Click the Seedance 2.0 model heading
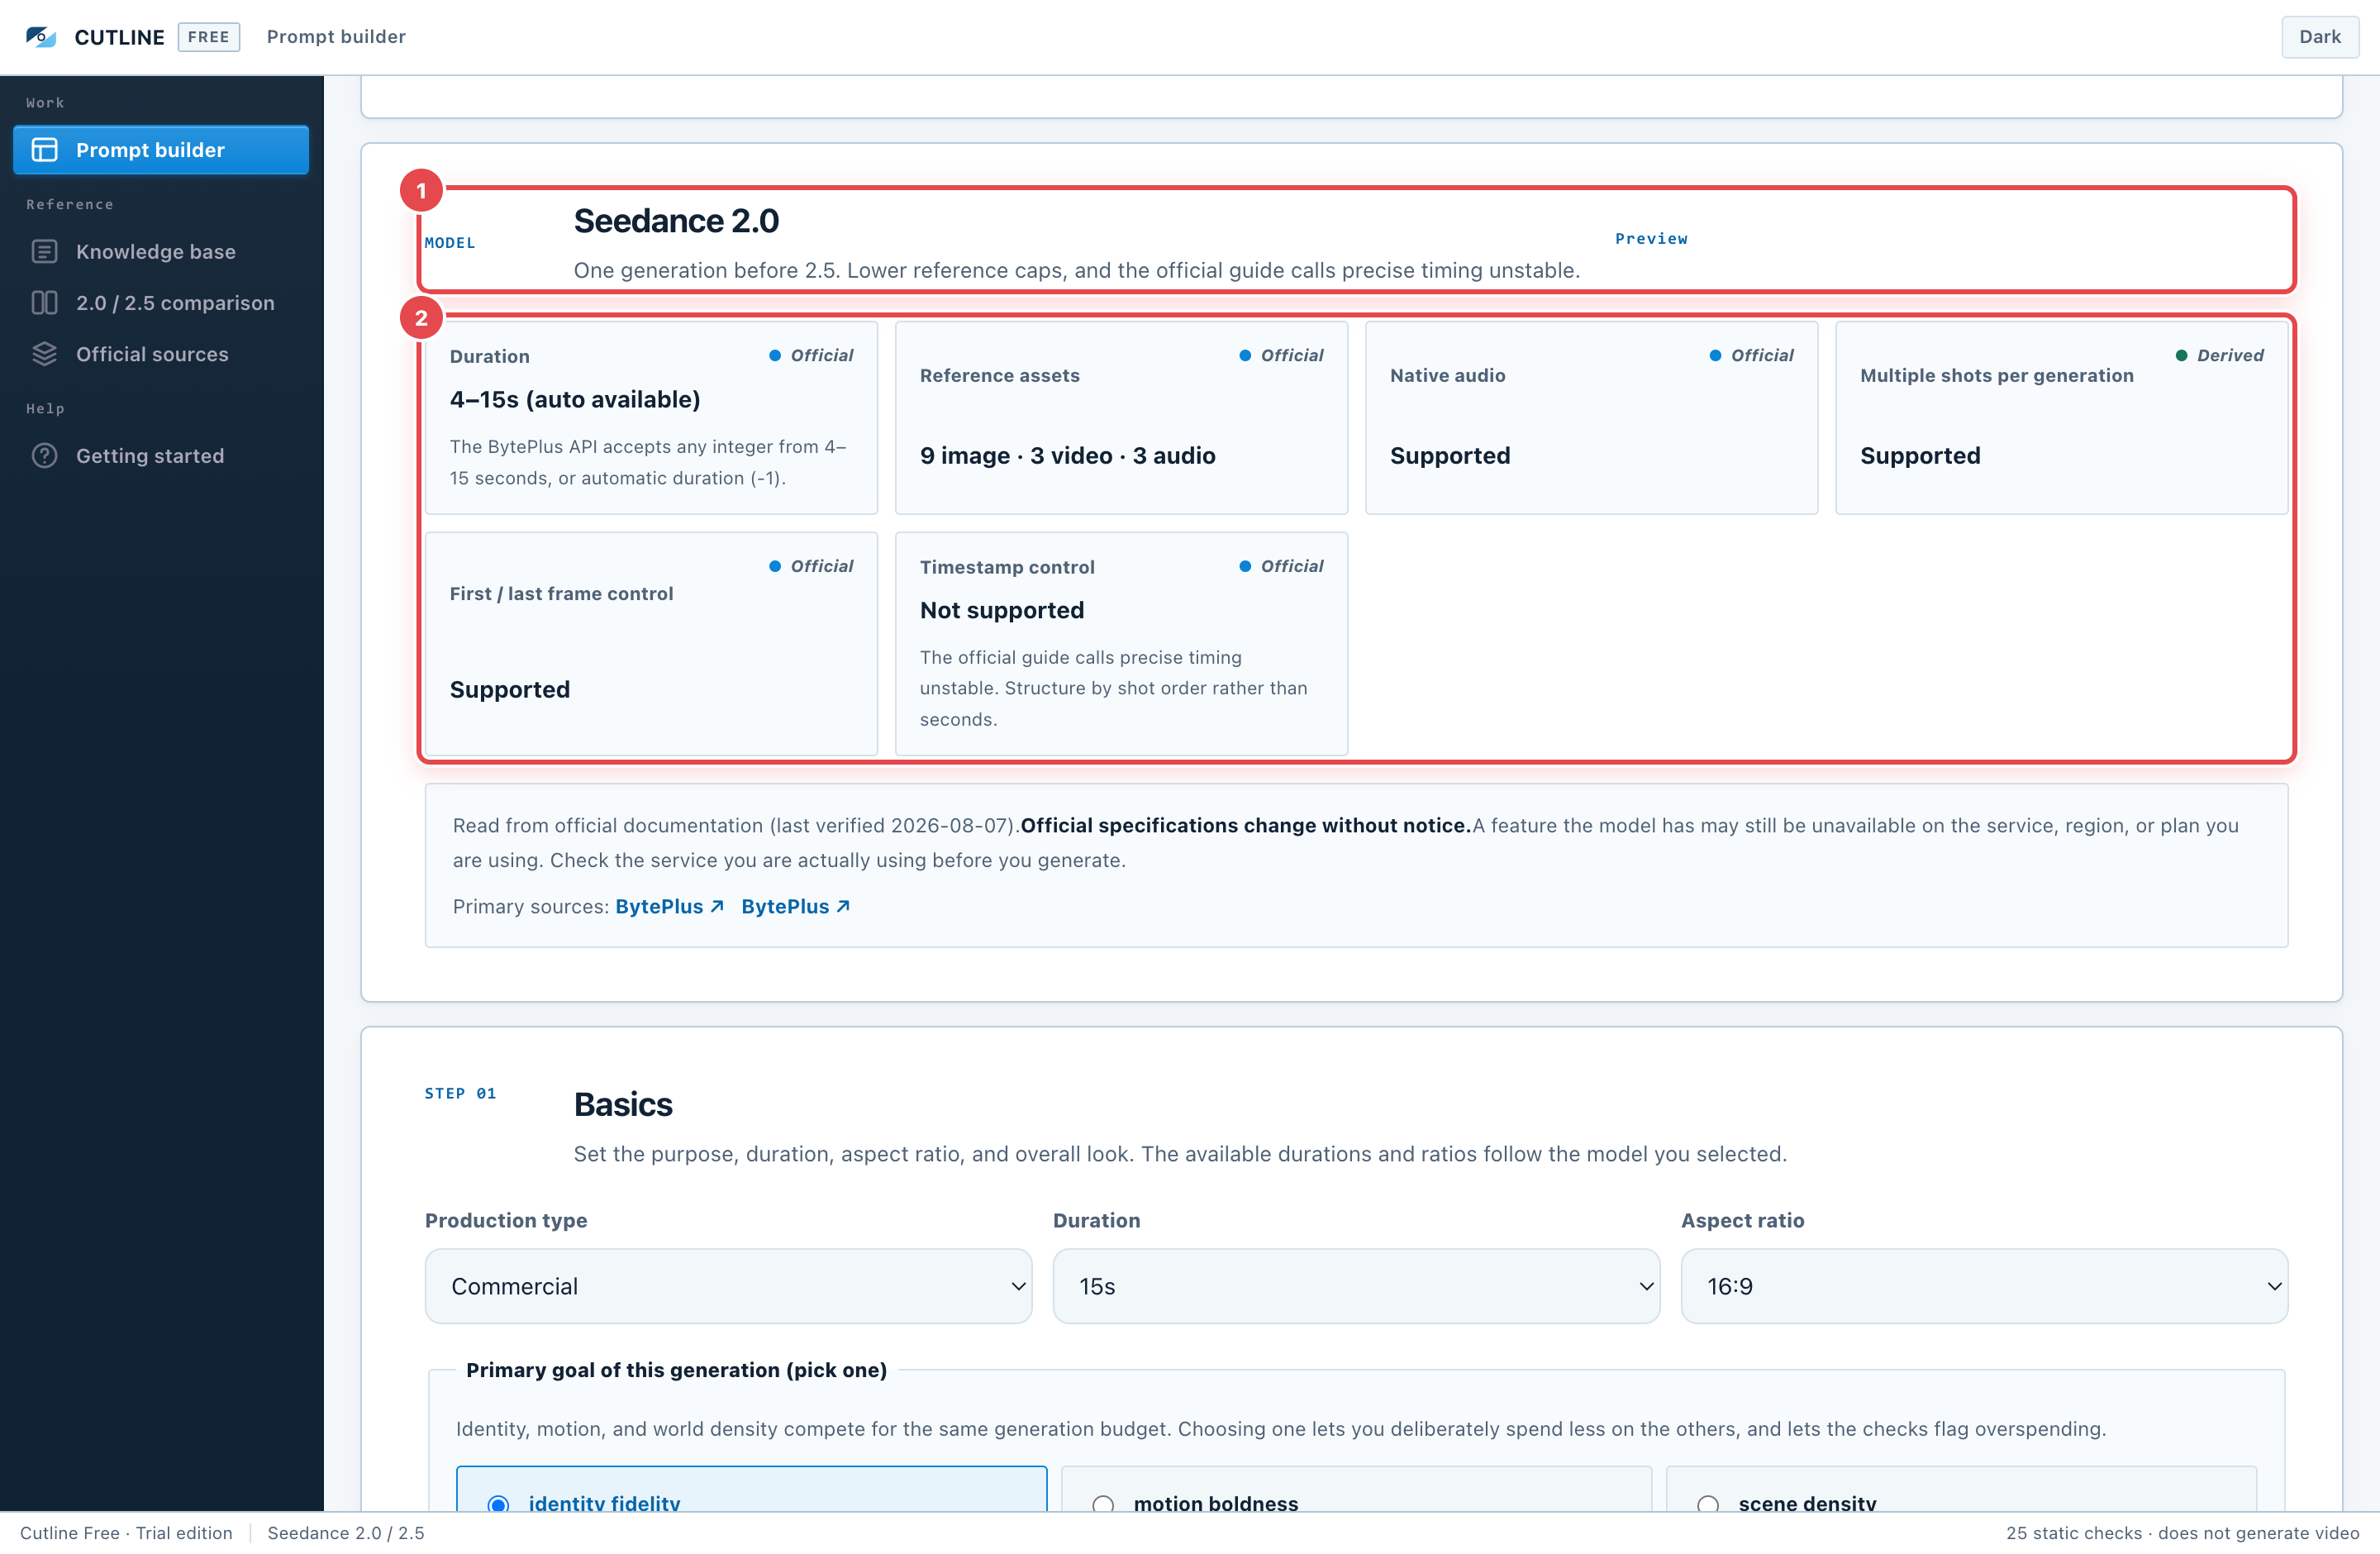The width and height of the screenshot is (2380, 1554). [x=676, y=221]
